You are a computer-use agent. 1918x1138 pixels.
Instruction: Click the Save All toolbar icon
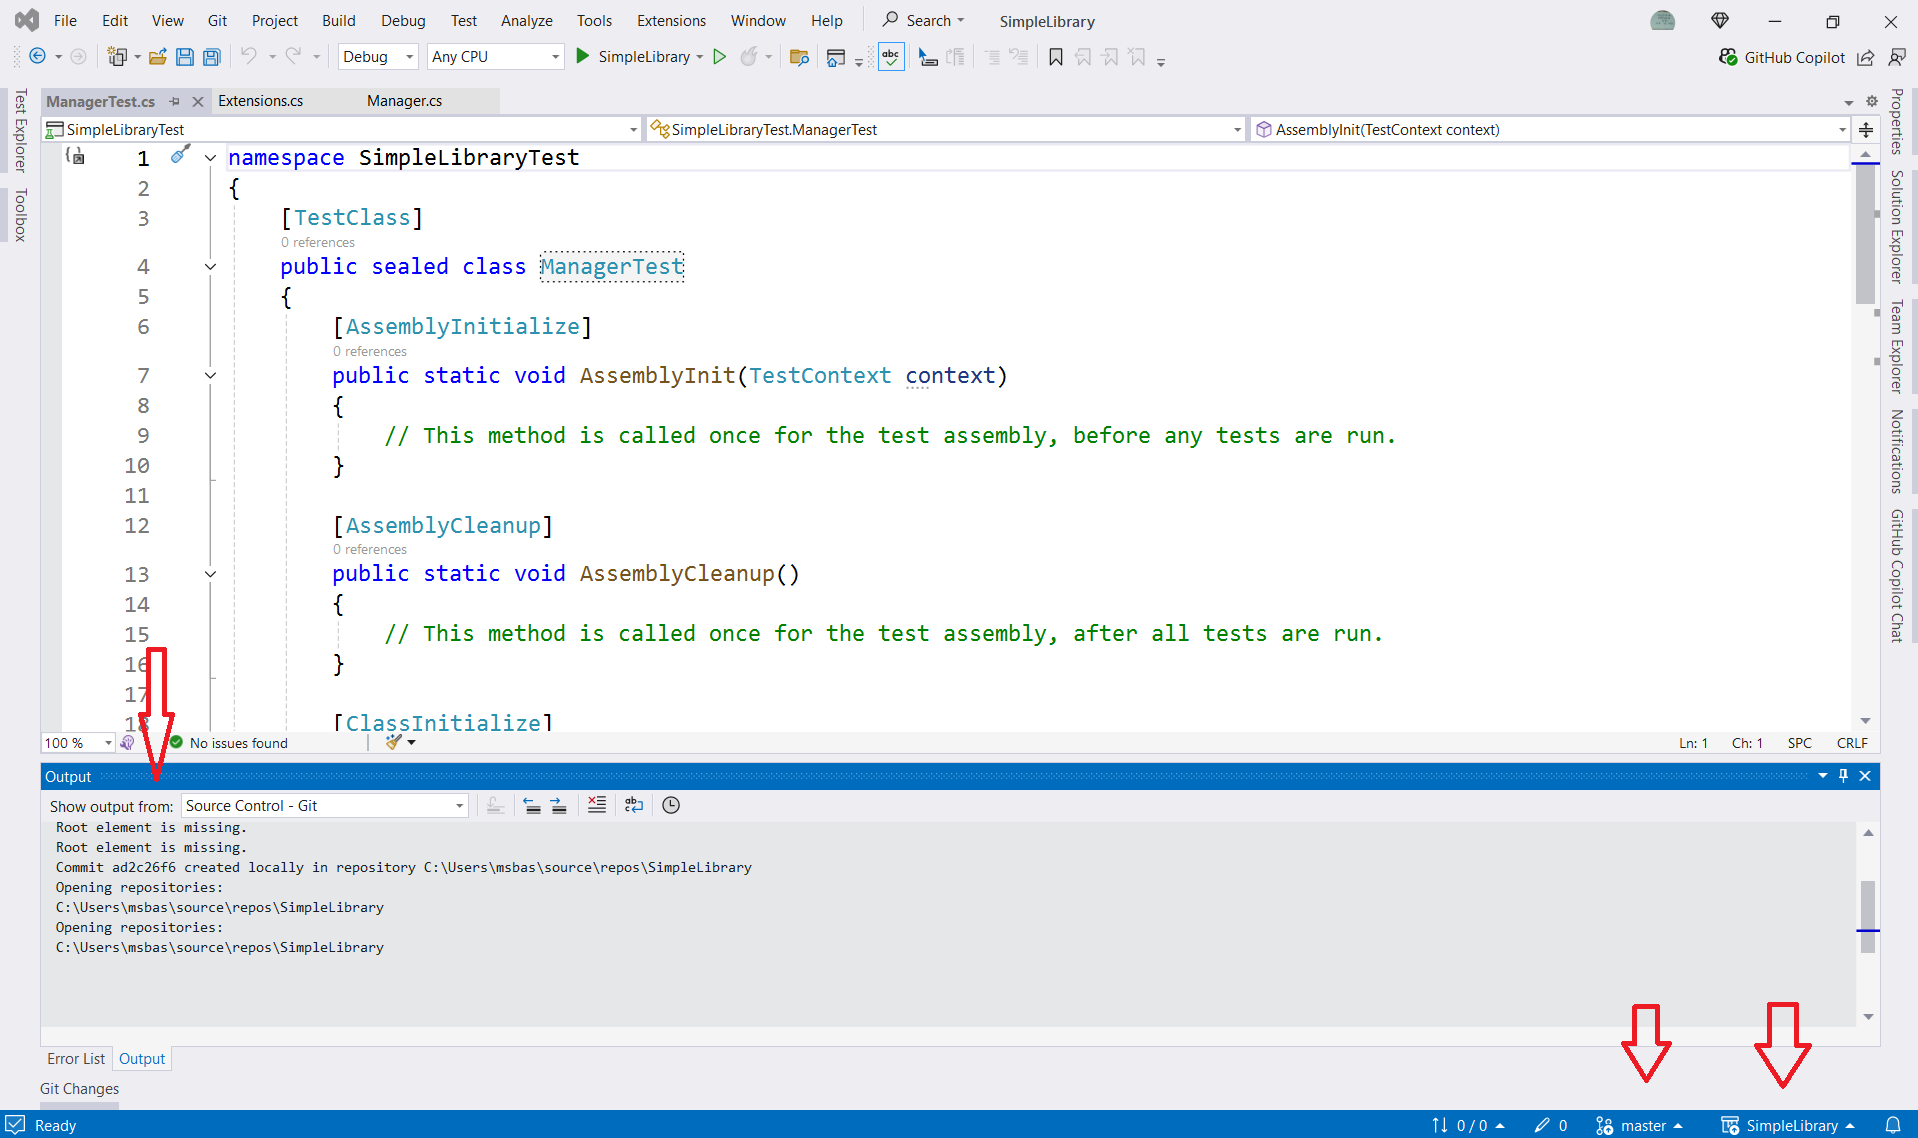coord(212,57)
